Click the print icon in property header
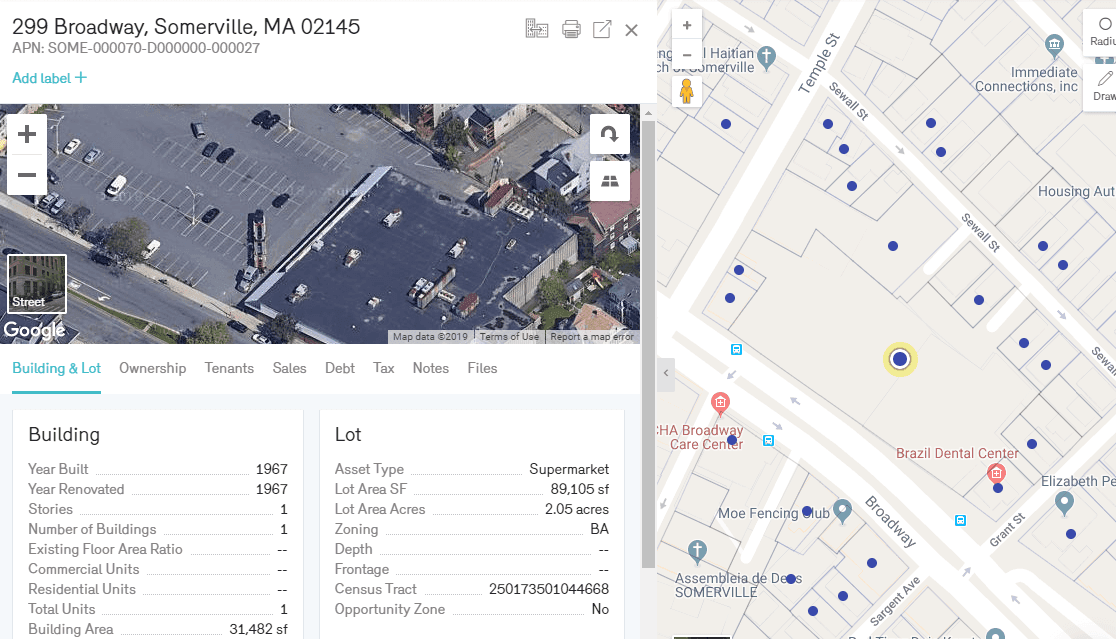This screenshot has width=1116, height=639. pos(571,29)
